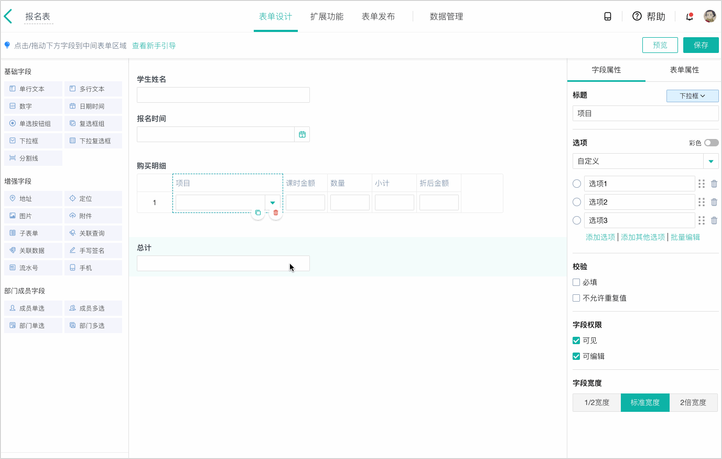The height and width of the screenshot is (459, 722).
Task: Check the 不允许重复值 checkbox
Action: [576, 298]
